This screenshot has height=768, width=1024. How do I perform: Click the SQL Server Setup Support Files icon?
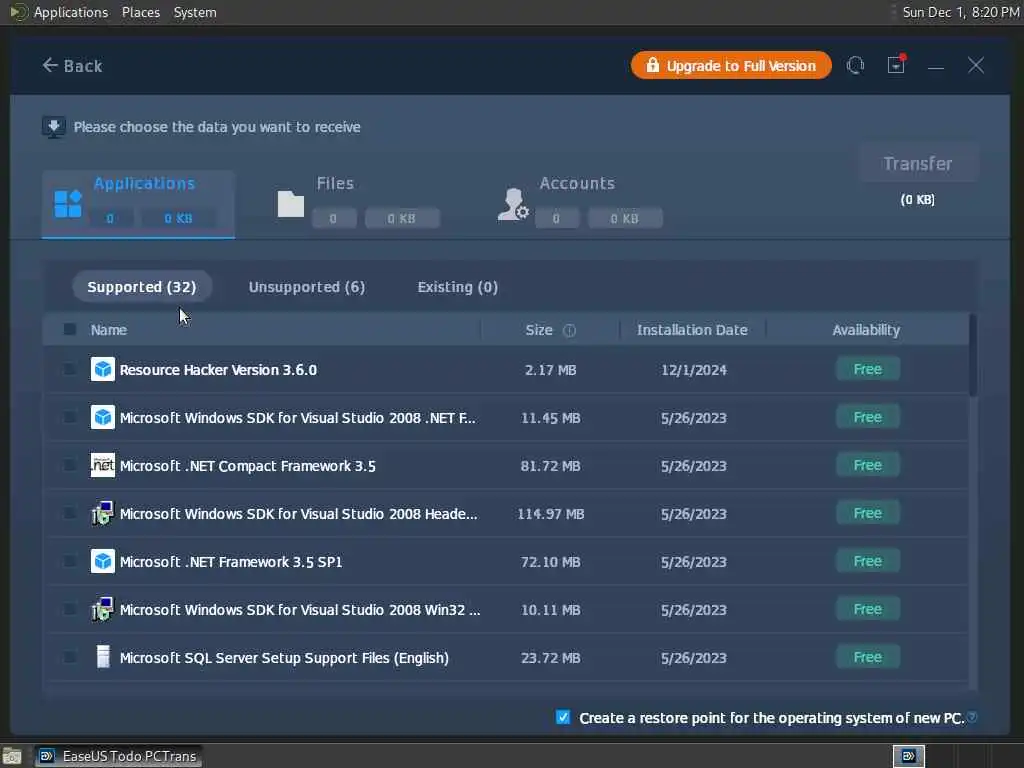(103, 657)
